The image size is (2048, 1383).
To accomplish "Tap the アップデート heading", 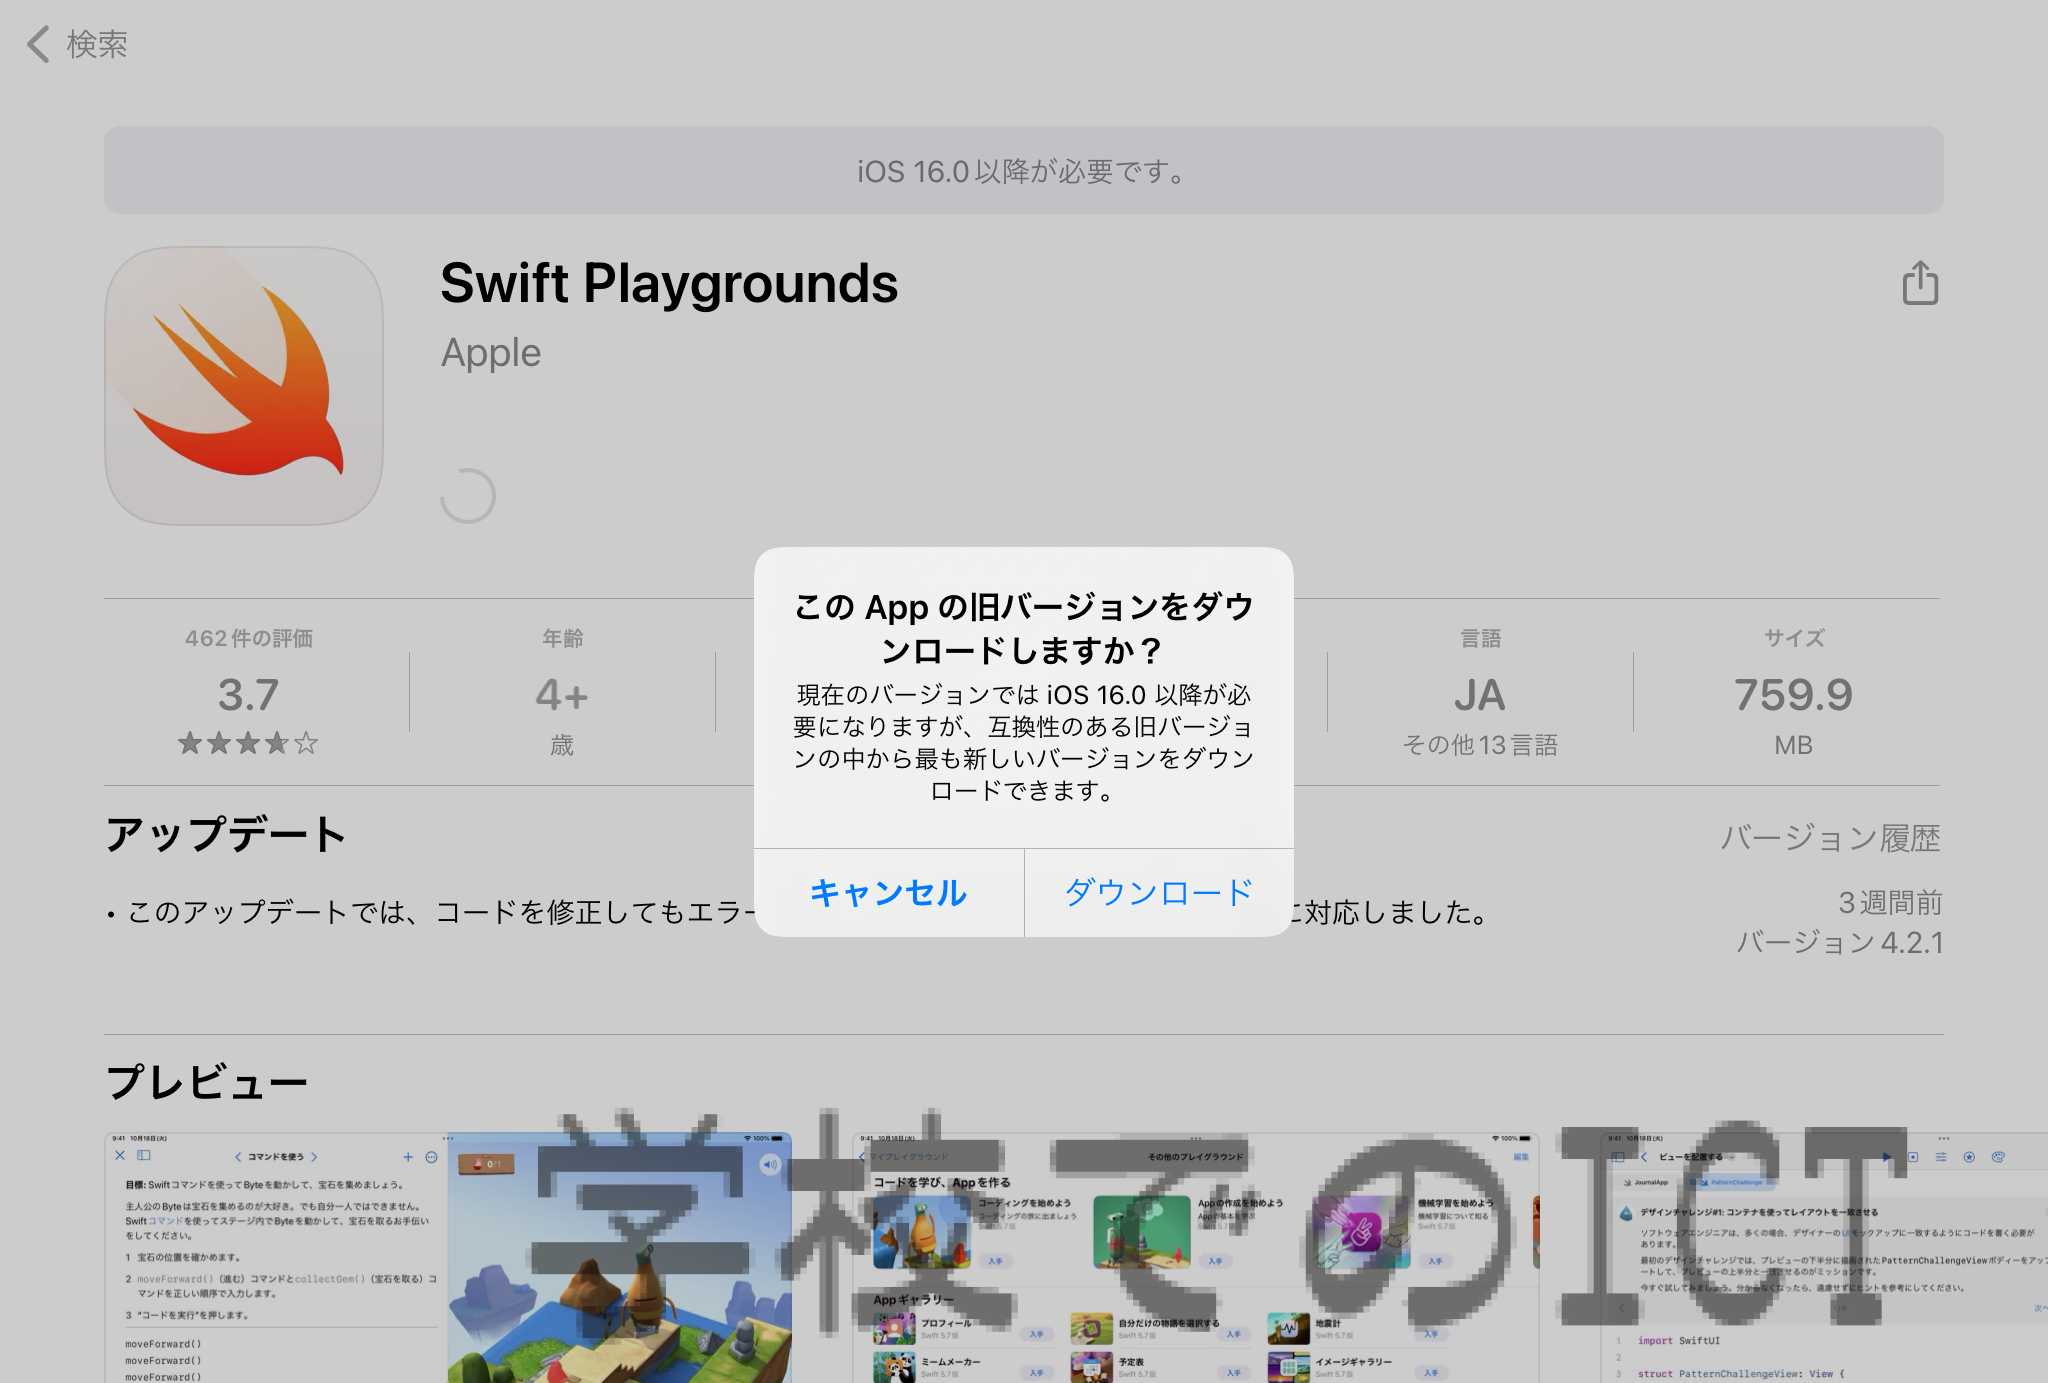I will 226,835.
